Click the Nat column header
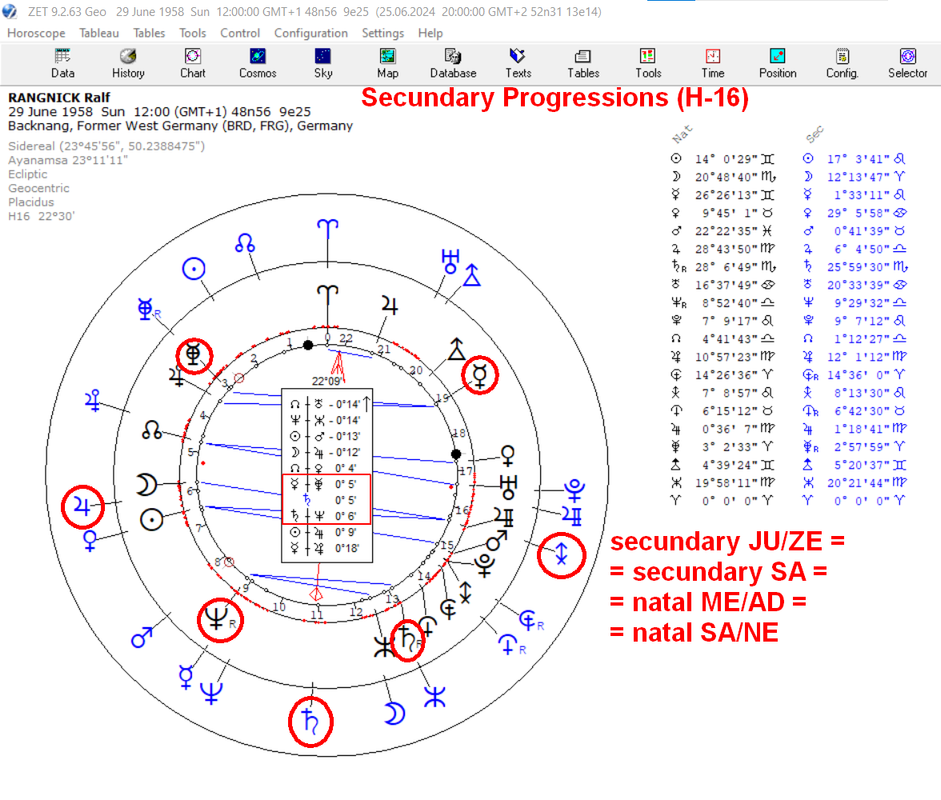The image size is (941, 800). click(682, 134)
